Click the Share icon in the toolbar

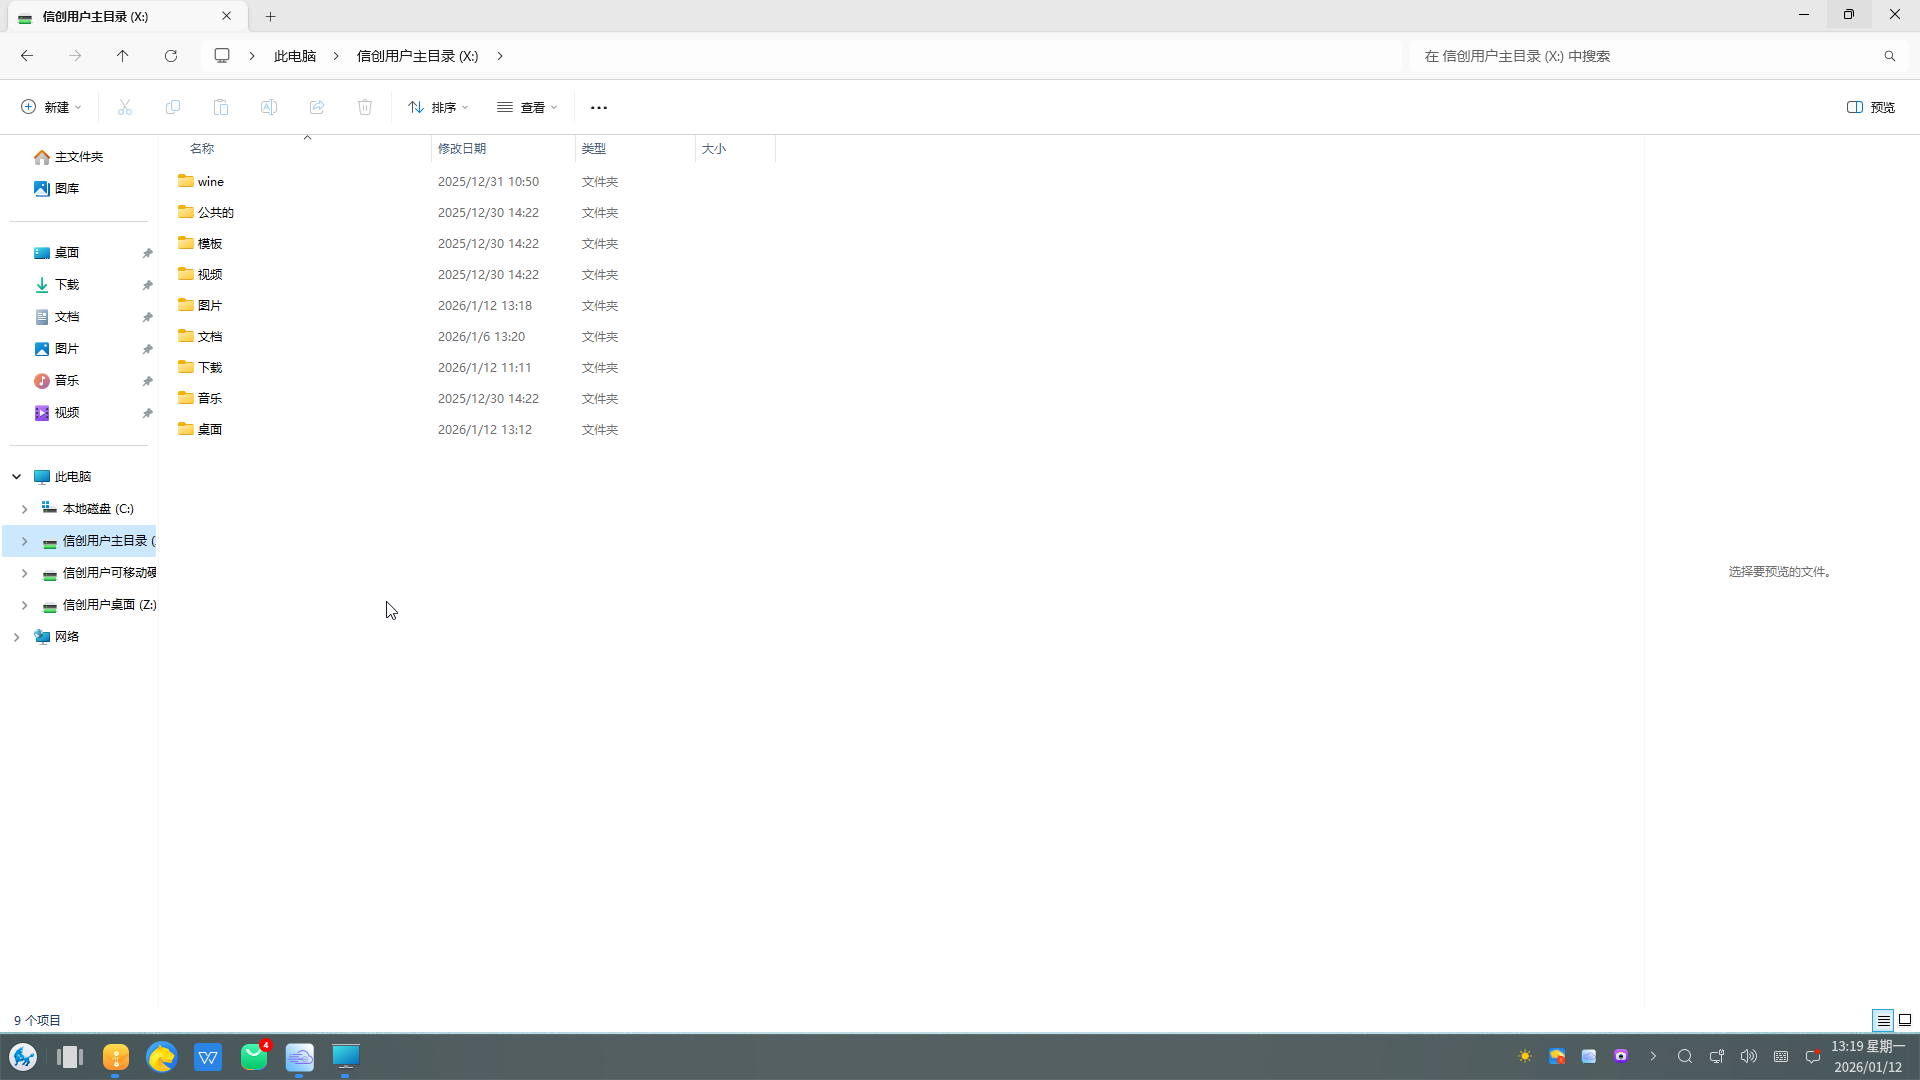point(316,107)
